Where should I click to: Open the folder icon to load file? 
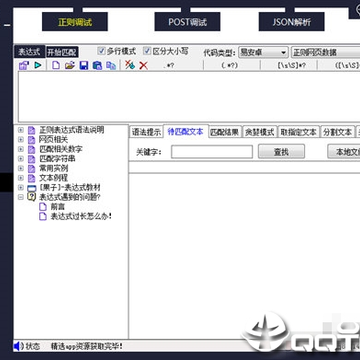[x=70, y=65]
